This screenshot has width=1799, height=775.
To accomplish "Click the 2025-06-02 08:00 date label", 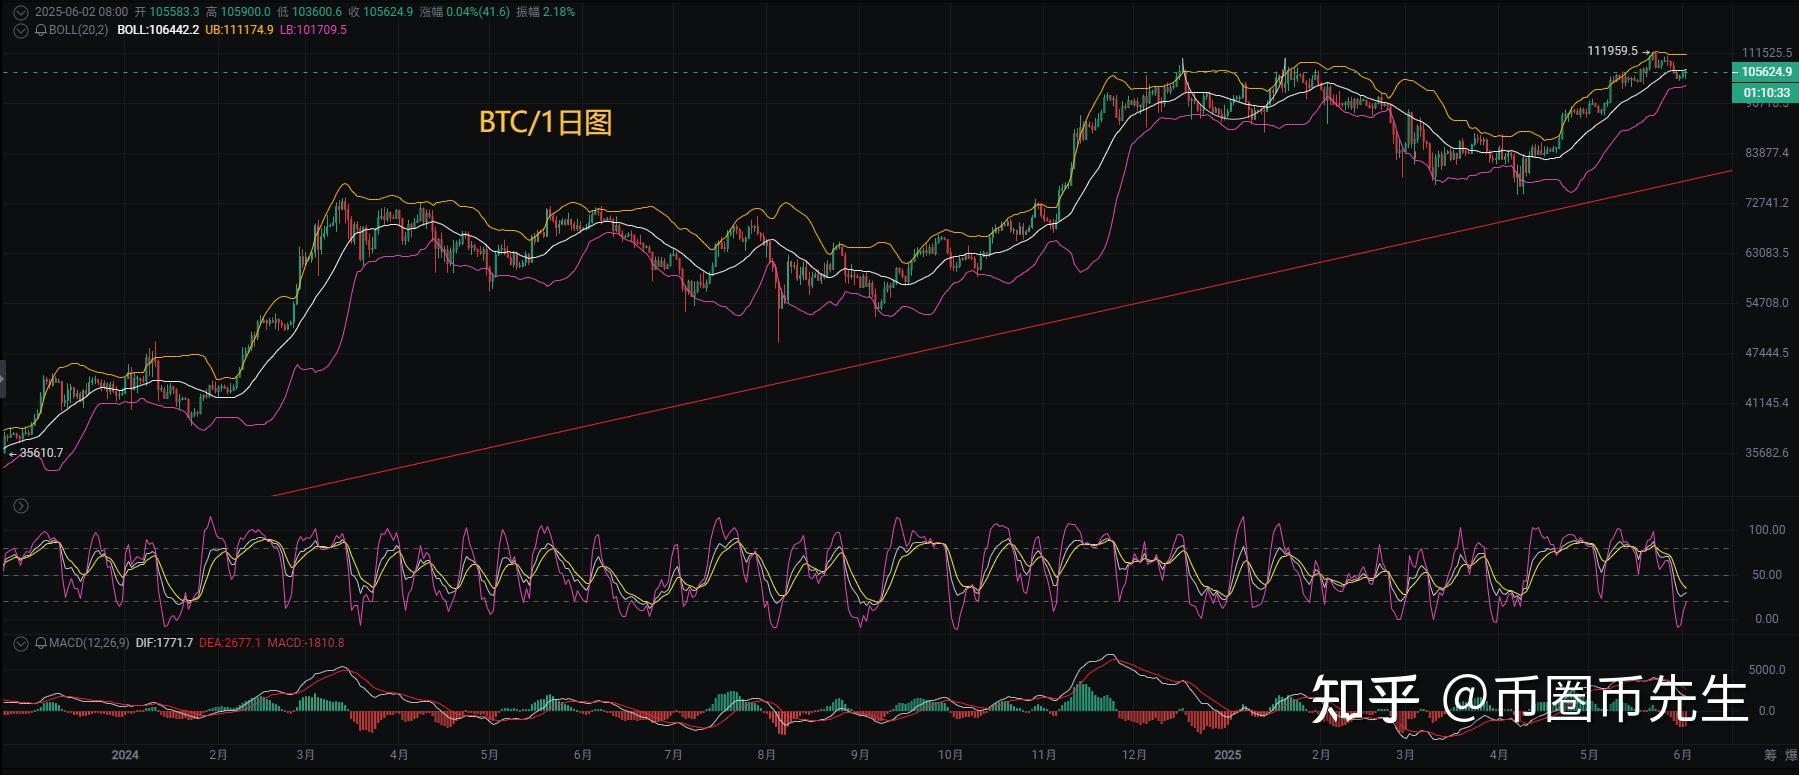I will click(81, 12).
